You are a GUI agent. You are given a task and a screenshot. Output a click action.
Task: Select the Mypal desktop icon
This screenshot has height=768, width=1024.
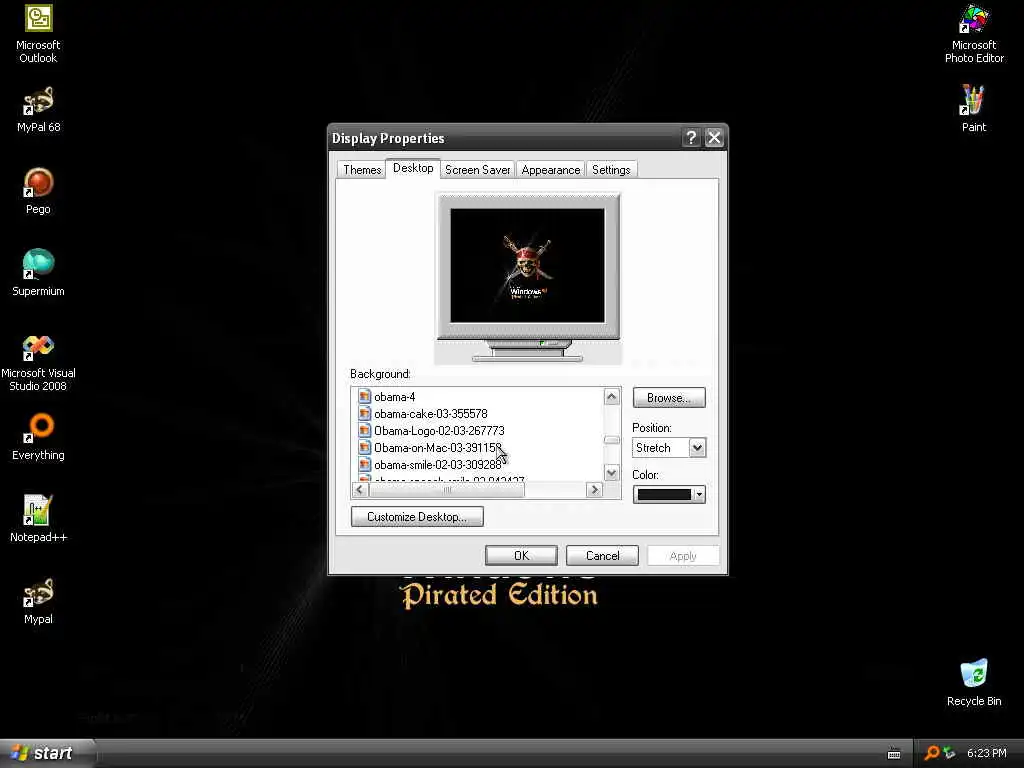click(x=38, y=601)
